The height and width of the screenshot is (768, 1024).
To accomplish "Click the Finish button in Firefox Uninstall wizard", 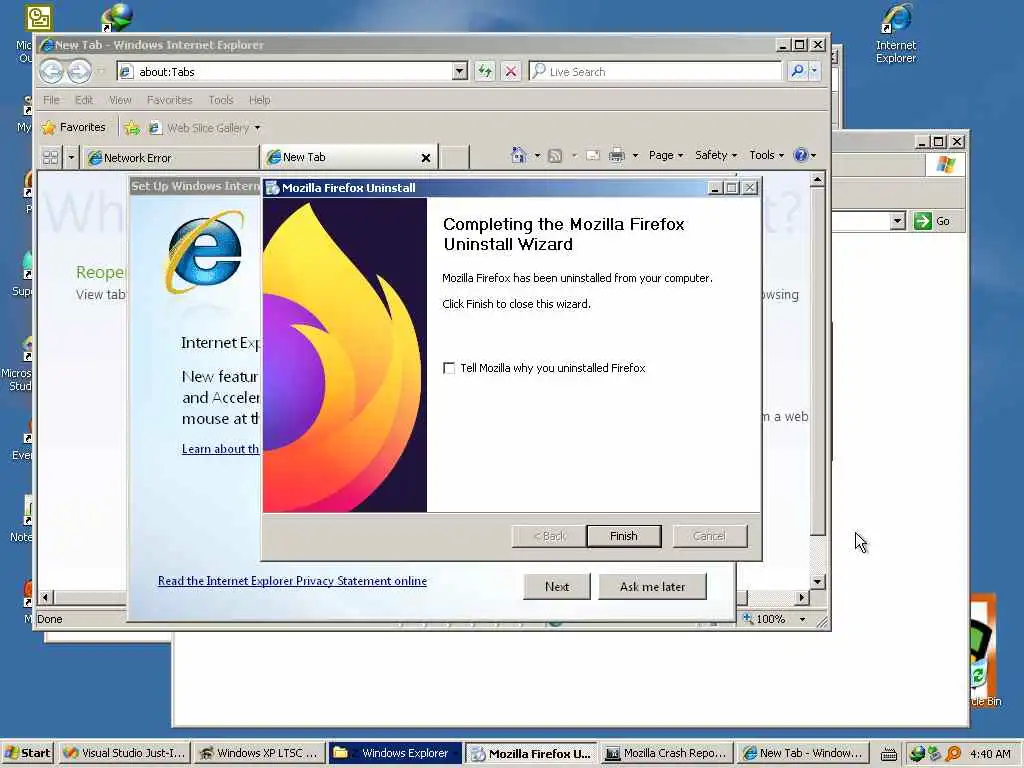I will [x=624, y=536].
